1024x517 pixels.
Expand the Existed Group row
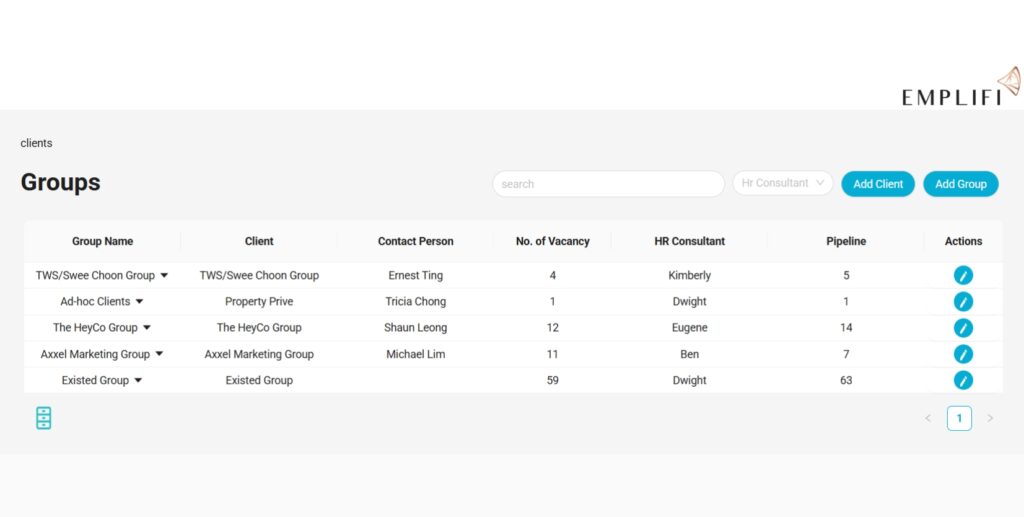(138, 380)
